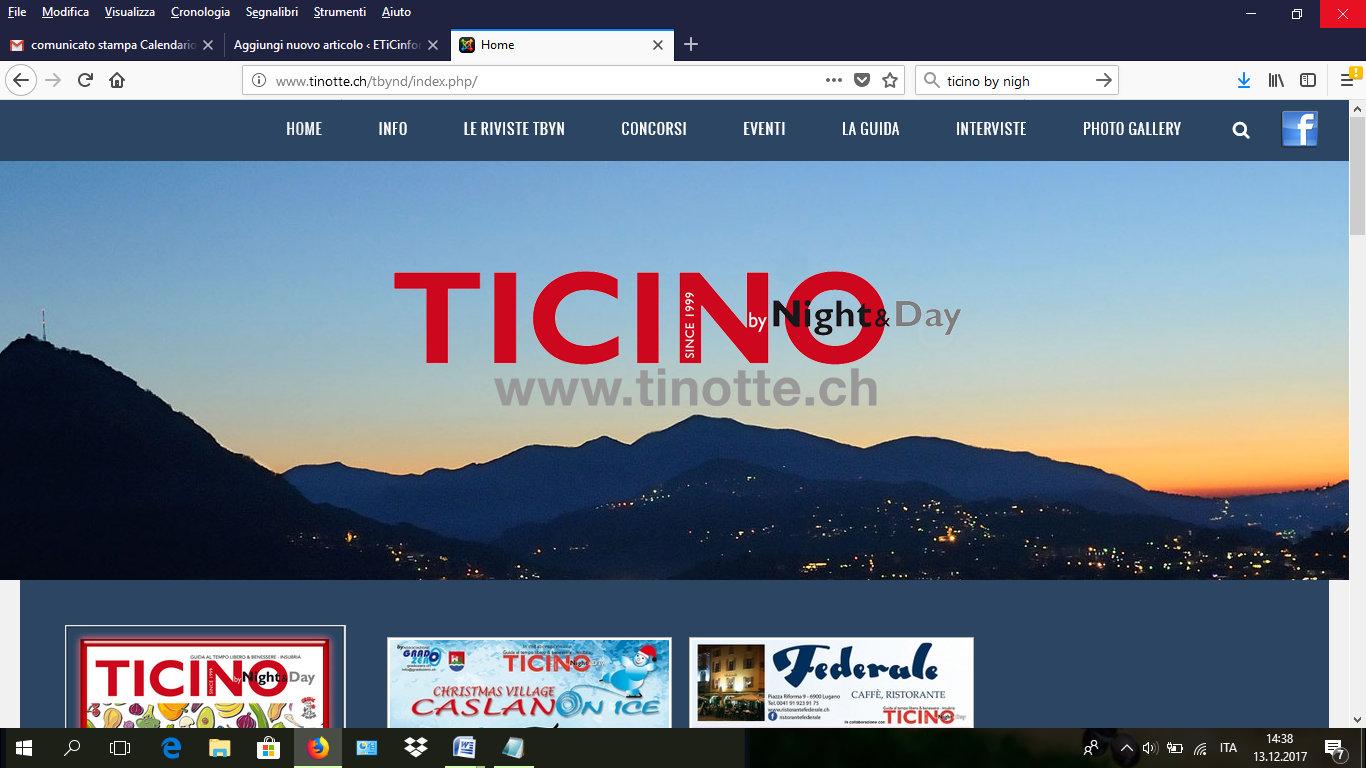This screenshot has width=1366, height=768.
Task: Switch the ITA input language
Action: (x=1228, y=748)
